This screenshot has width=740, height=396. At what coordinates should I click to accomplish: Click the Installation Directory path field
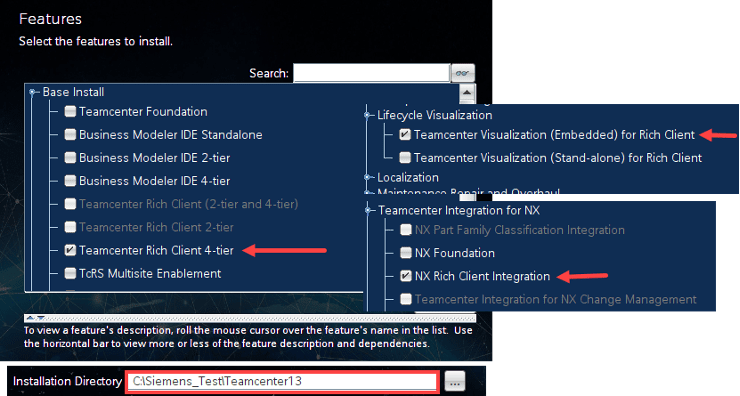[x=282, y=381]
